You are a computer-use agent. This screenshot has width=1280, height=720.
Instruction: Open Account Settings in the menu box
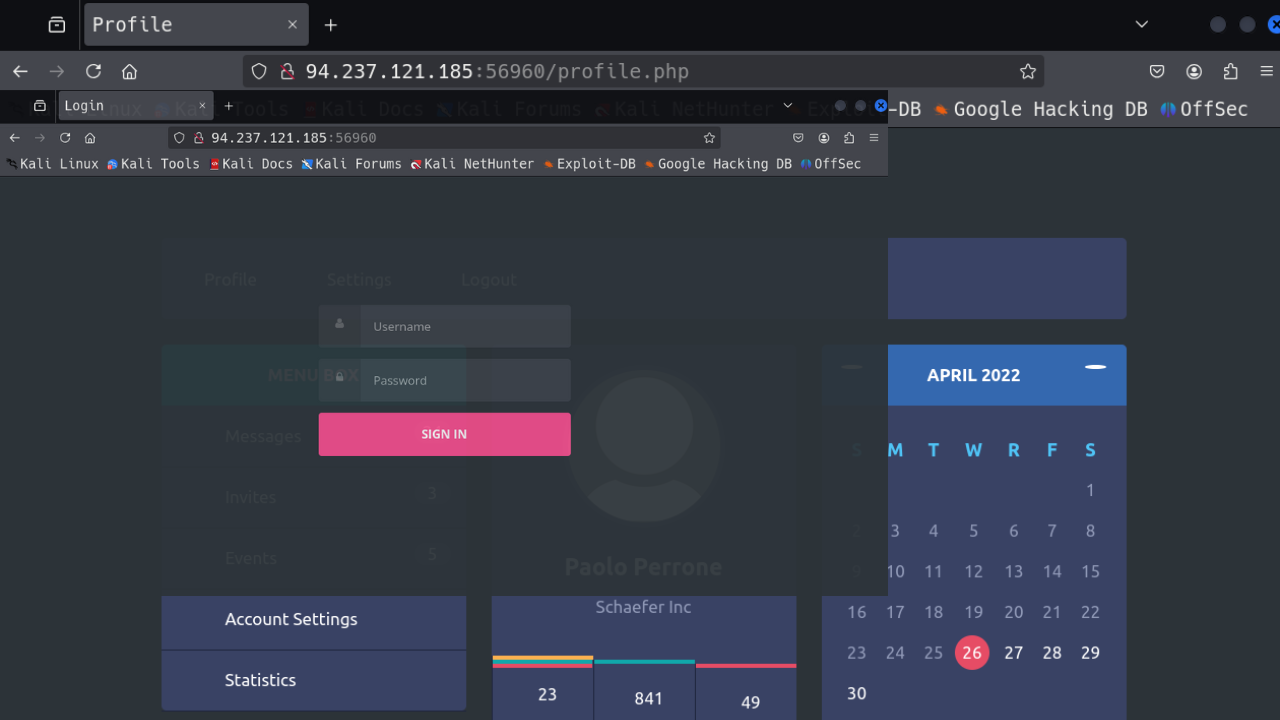click(291, 619)
